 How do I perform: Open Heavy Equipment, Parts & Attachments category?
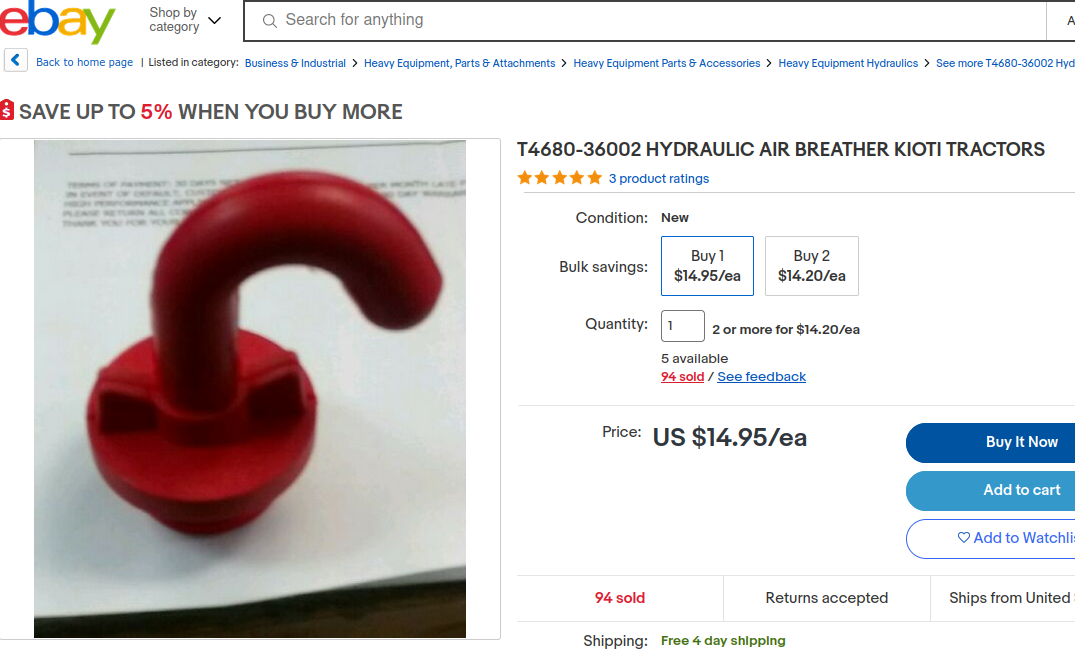459,63
